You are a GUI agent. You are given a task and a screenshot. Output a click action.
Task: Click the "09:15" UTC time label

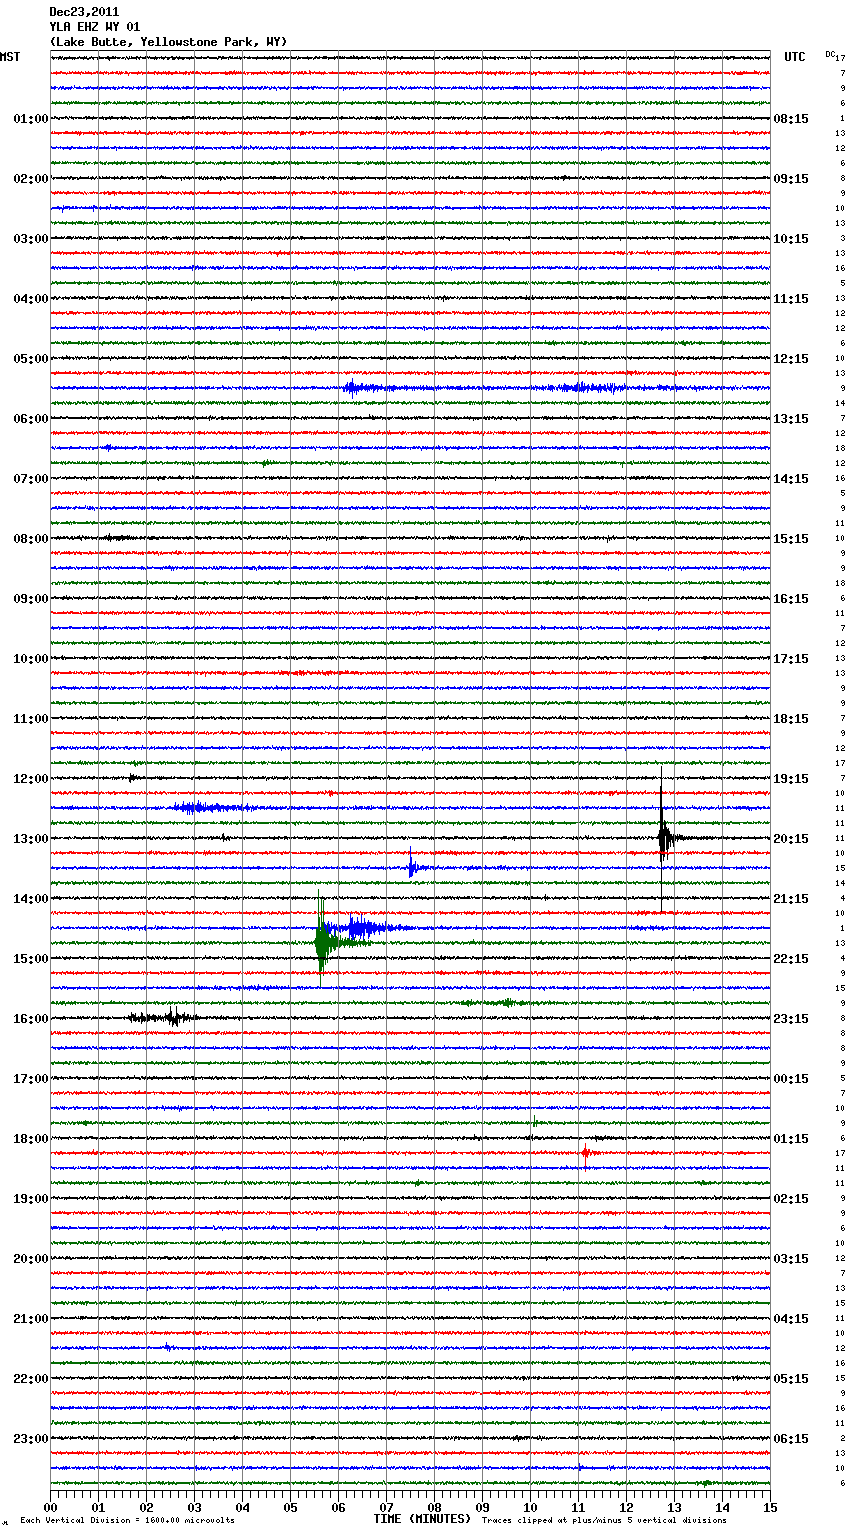coord(791,179)
